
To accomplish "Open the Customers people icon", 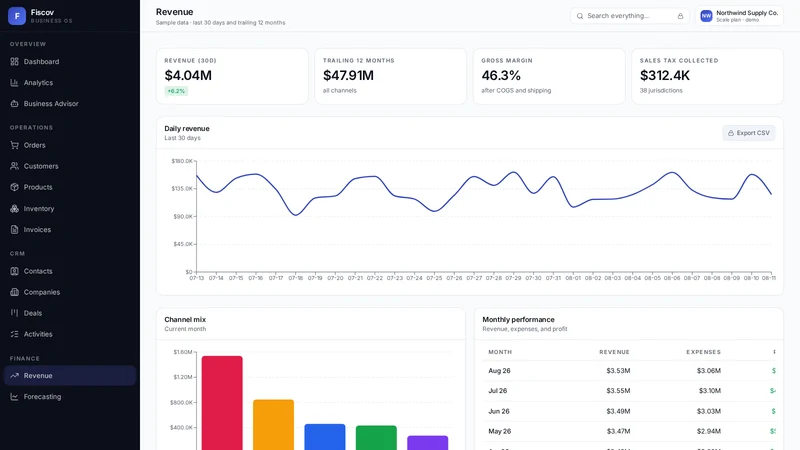I will coord(14,166).
